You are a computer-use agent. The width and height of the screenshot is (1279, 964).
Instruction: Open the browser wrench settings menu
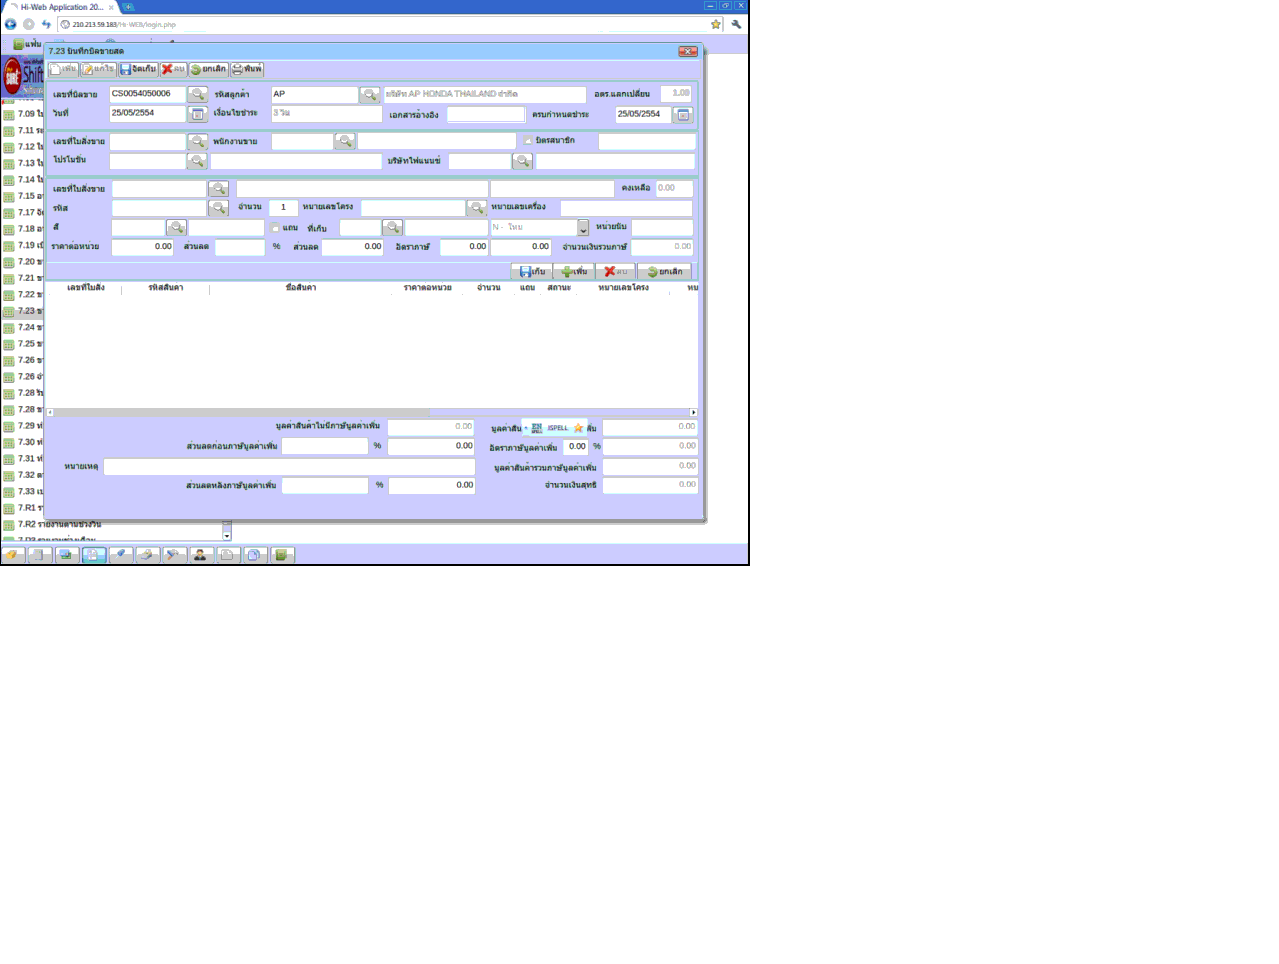(x=737, y=24)
